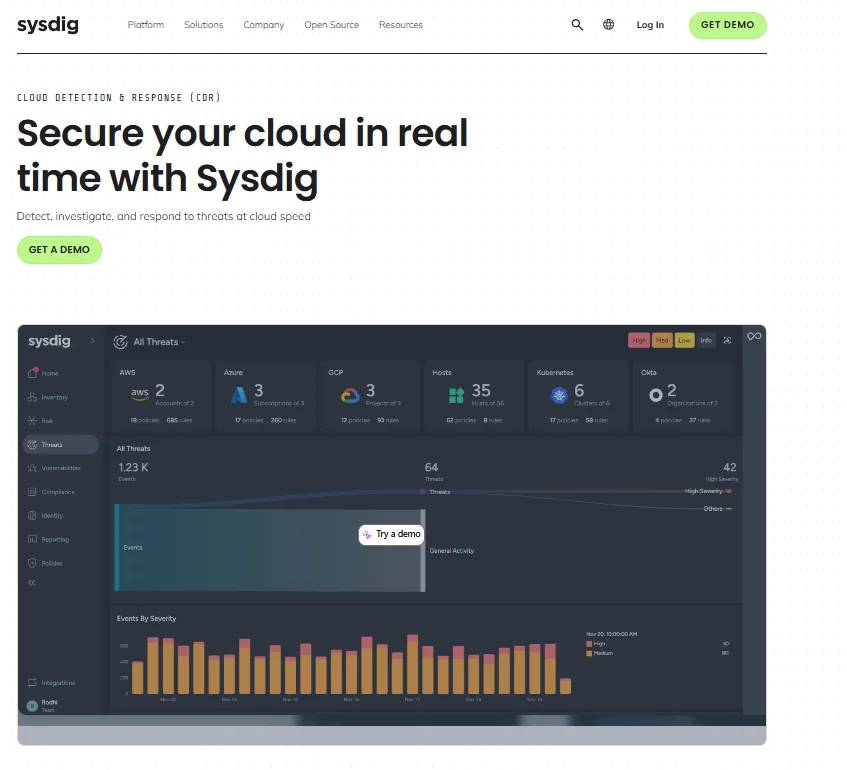Open the Company menu

[264, 25]
